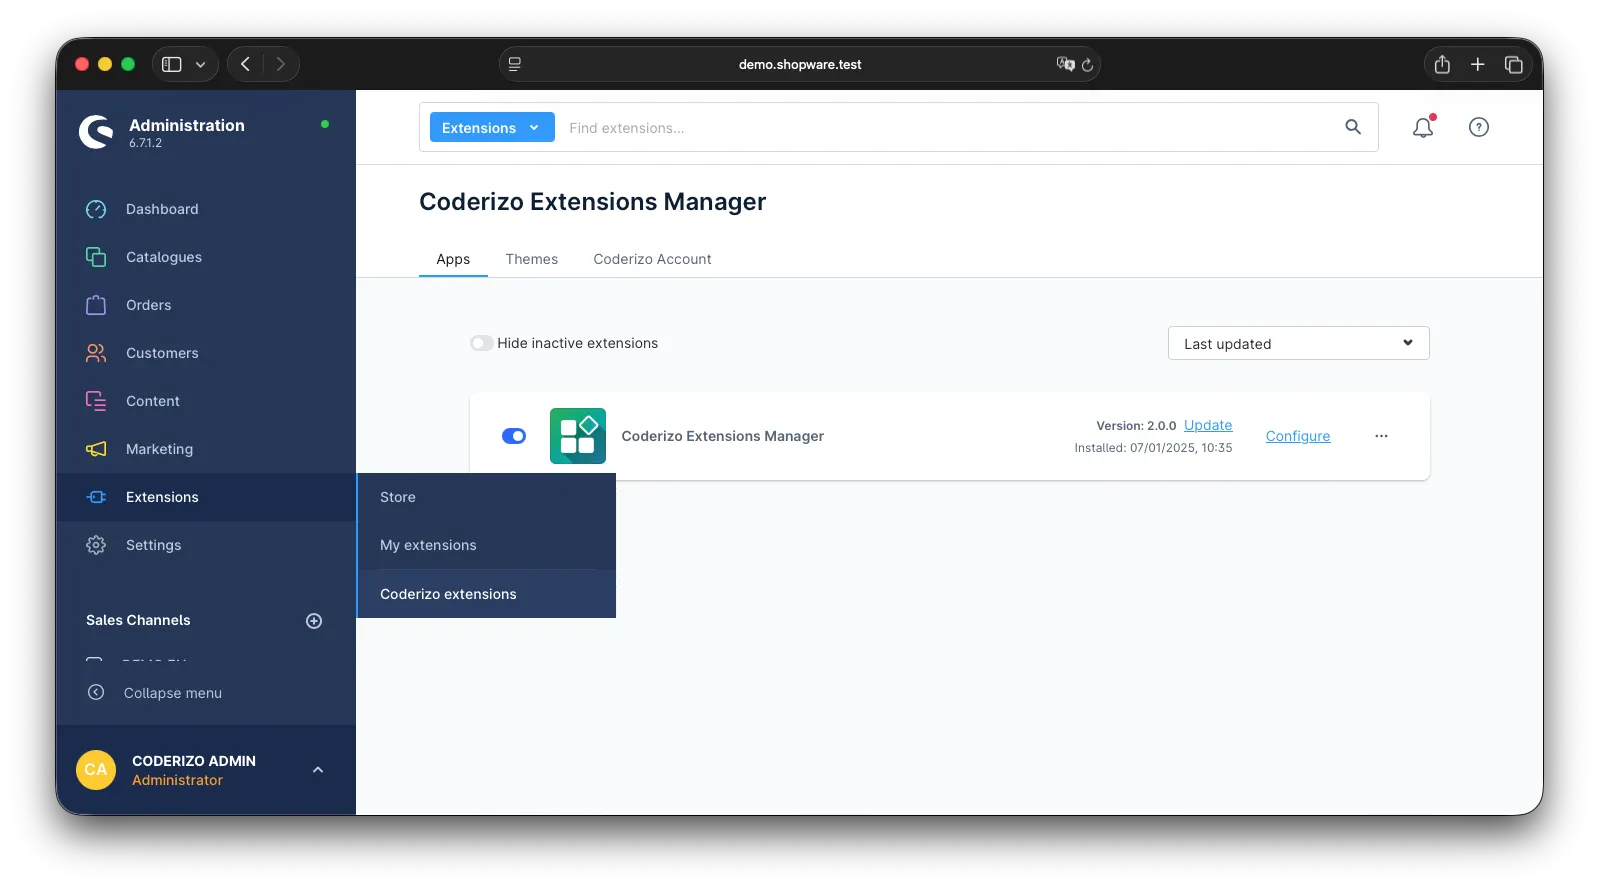
Task: Open the Last updated sorting dropdown
Action: click(x=1297, y=343)
